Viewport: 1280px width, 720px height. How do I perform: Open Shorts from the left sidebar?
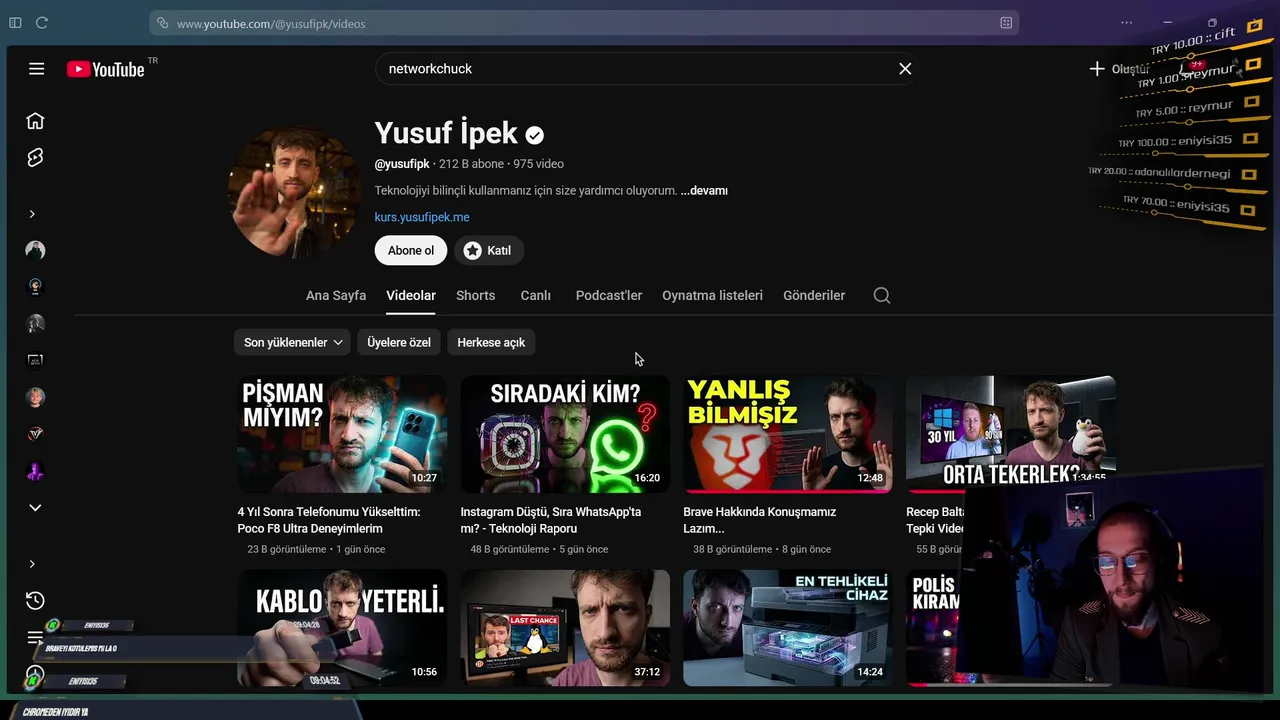(35, 158)
